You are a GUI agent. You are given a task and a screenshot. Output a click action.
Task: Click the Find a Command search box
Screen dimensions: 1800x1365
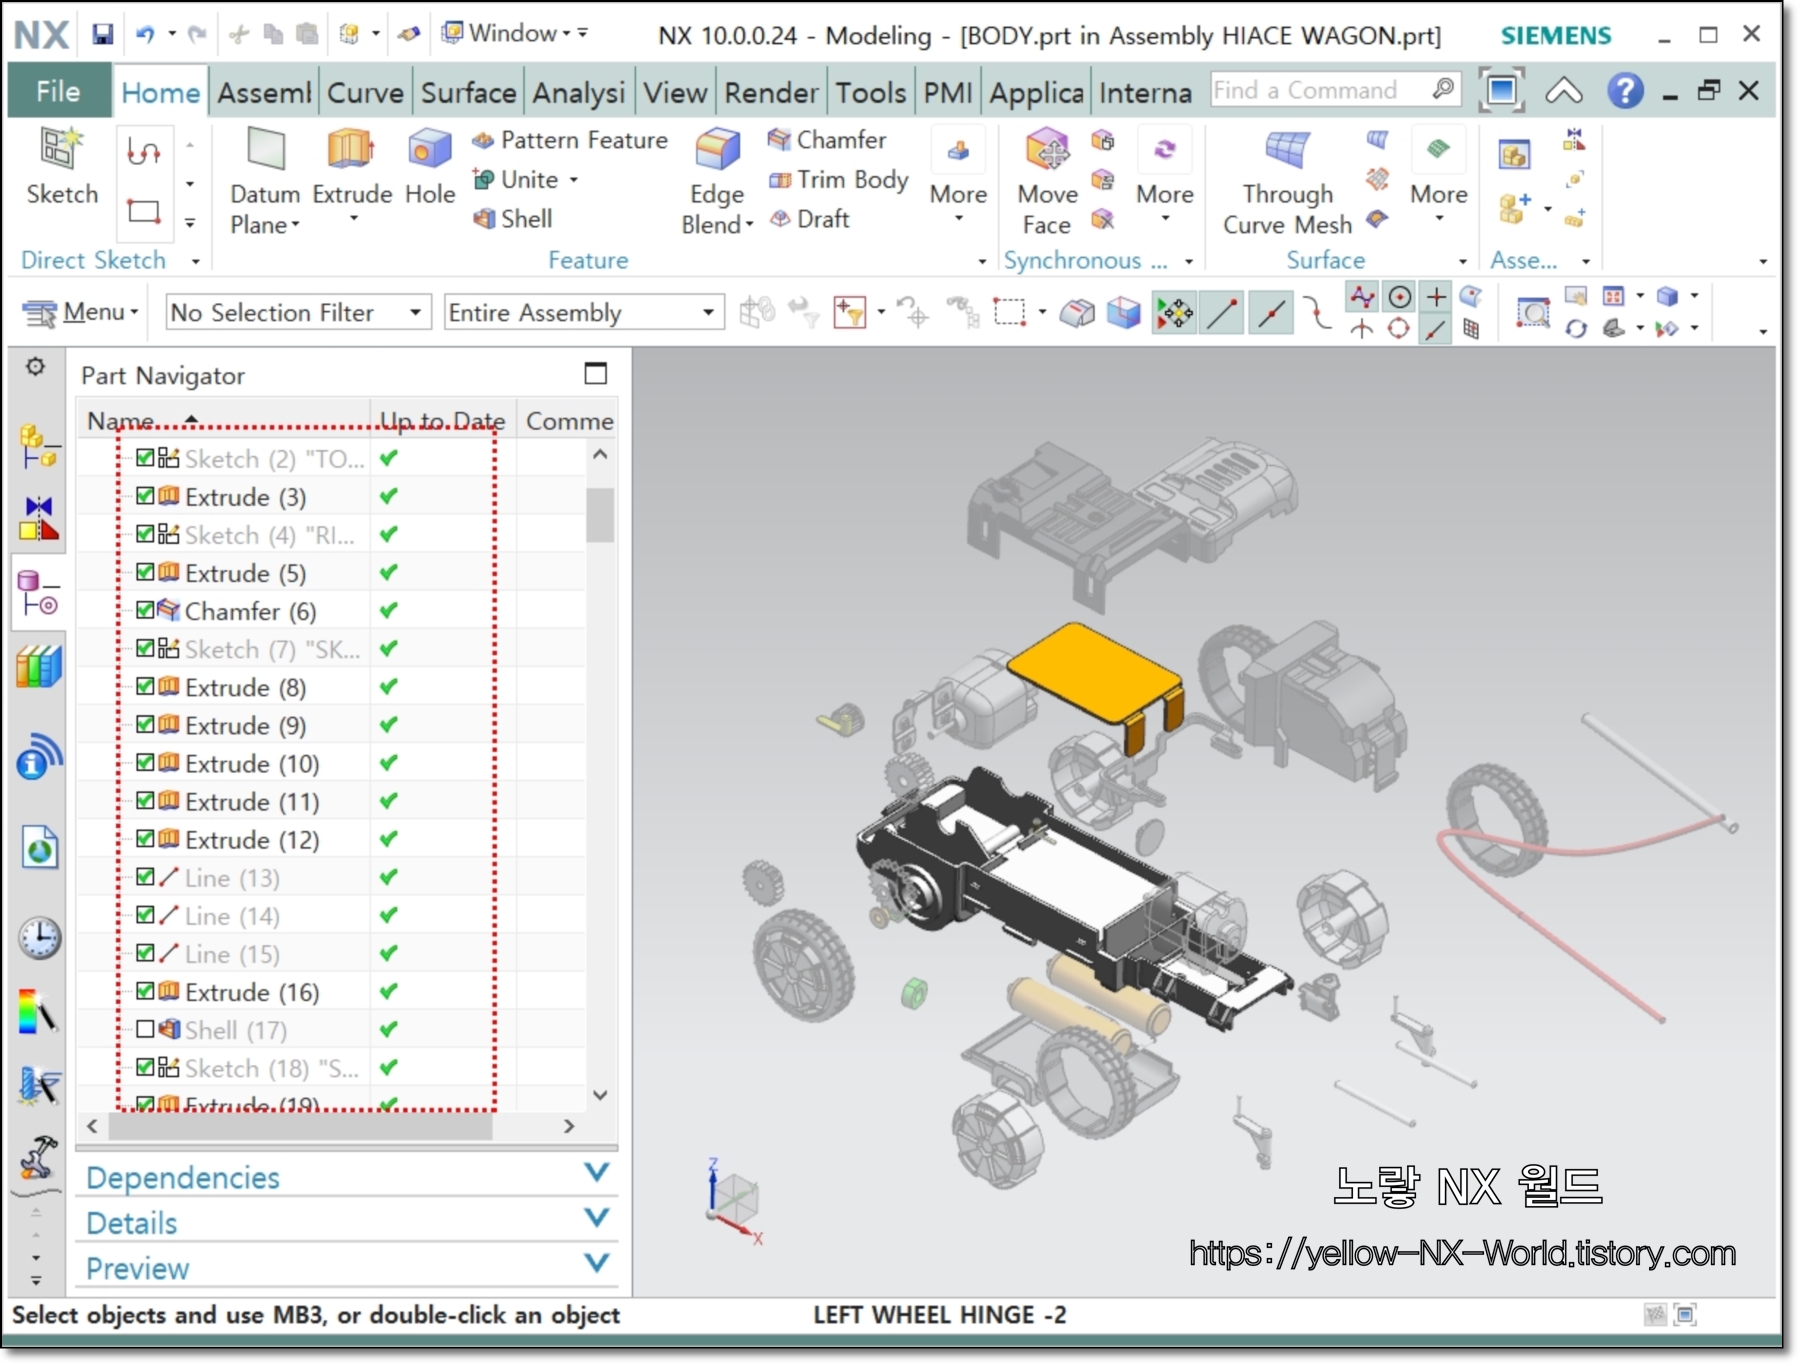1335,91
